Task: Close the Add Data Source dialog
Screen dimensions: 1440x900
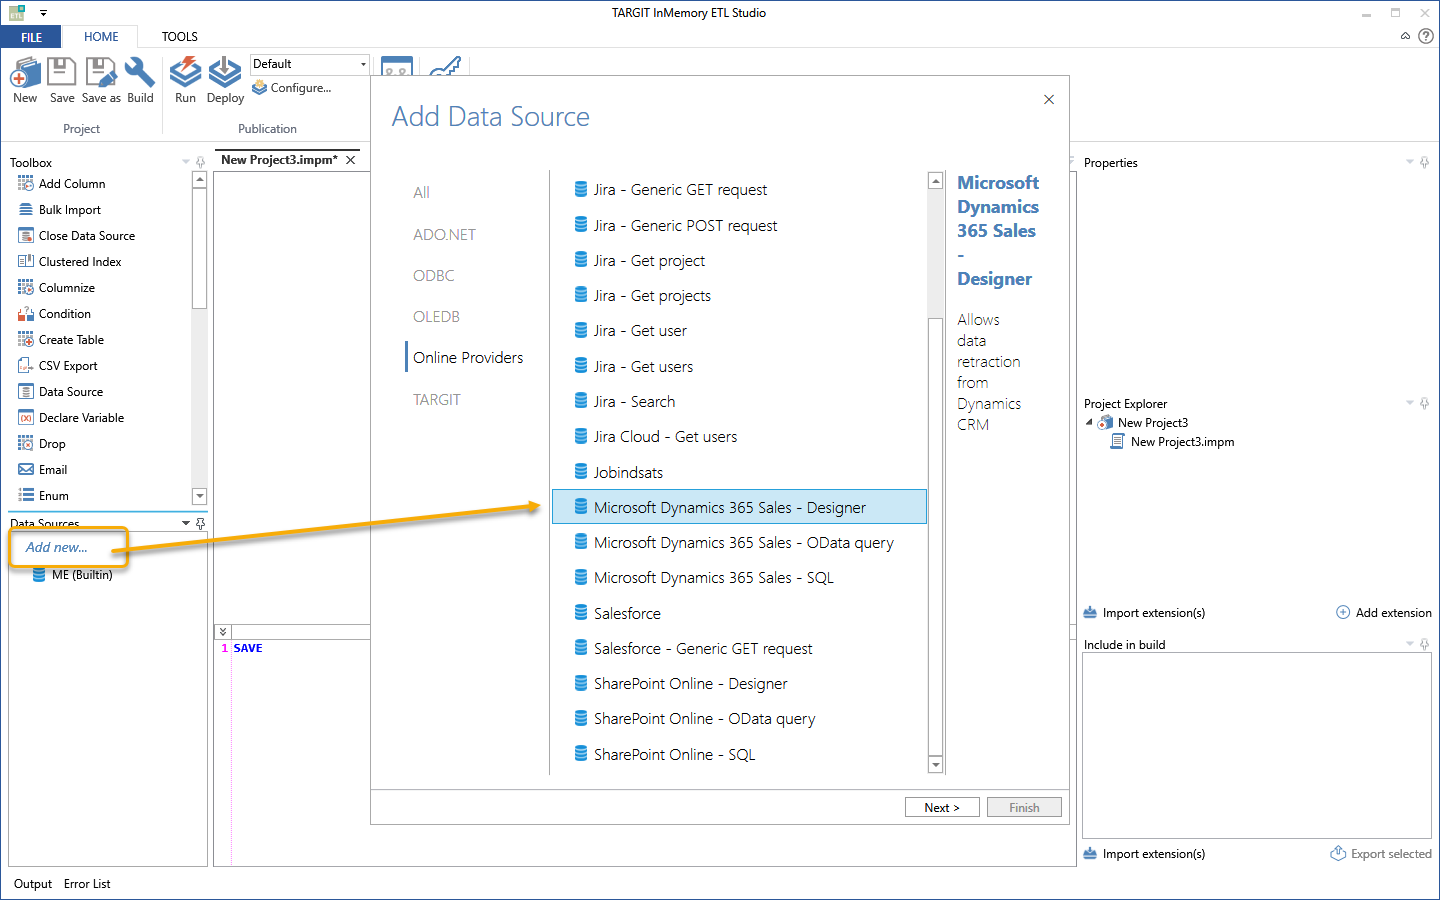Action: pos(1049,99)
